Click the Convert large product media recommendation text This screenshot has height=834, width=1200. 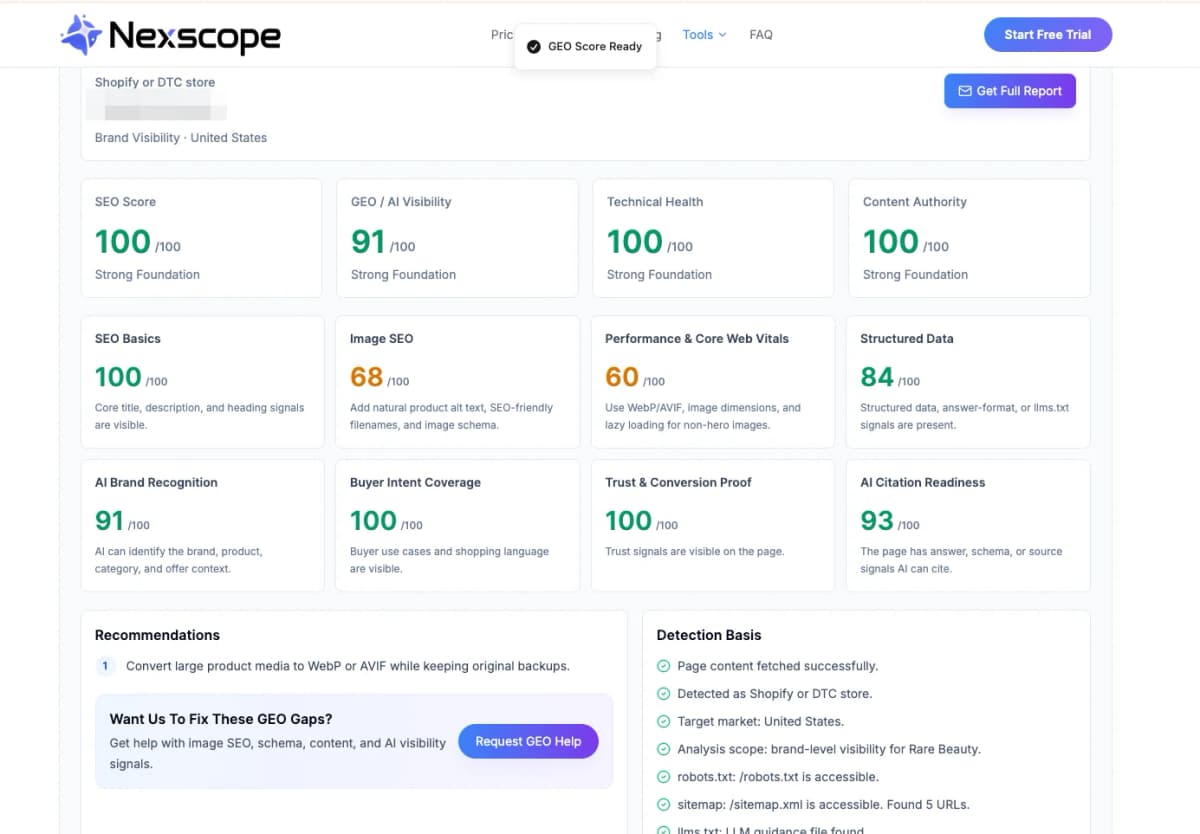click(x=348, y=666)
